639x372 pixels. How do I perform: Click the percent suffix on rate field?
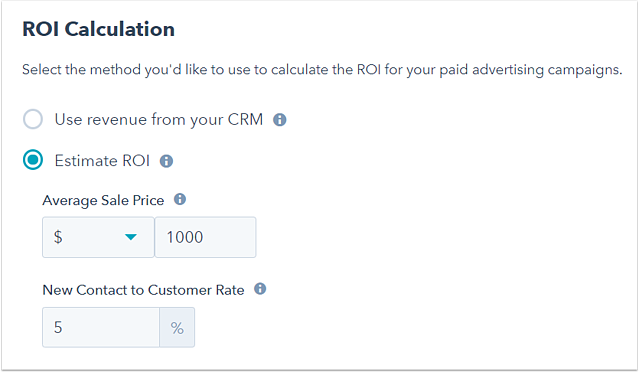point(177,327)
